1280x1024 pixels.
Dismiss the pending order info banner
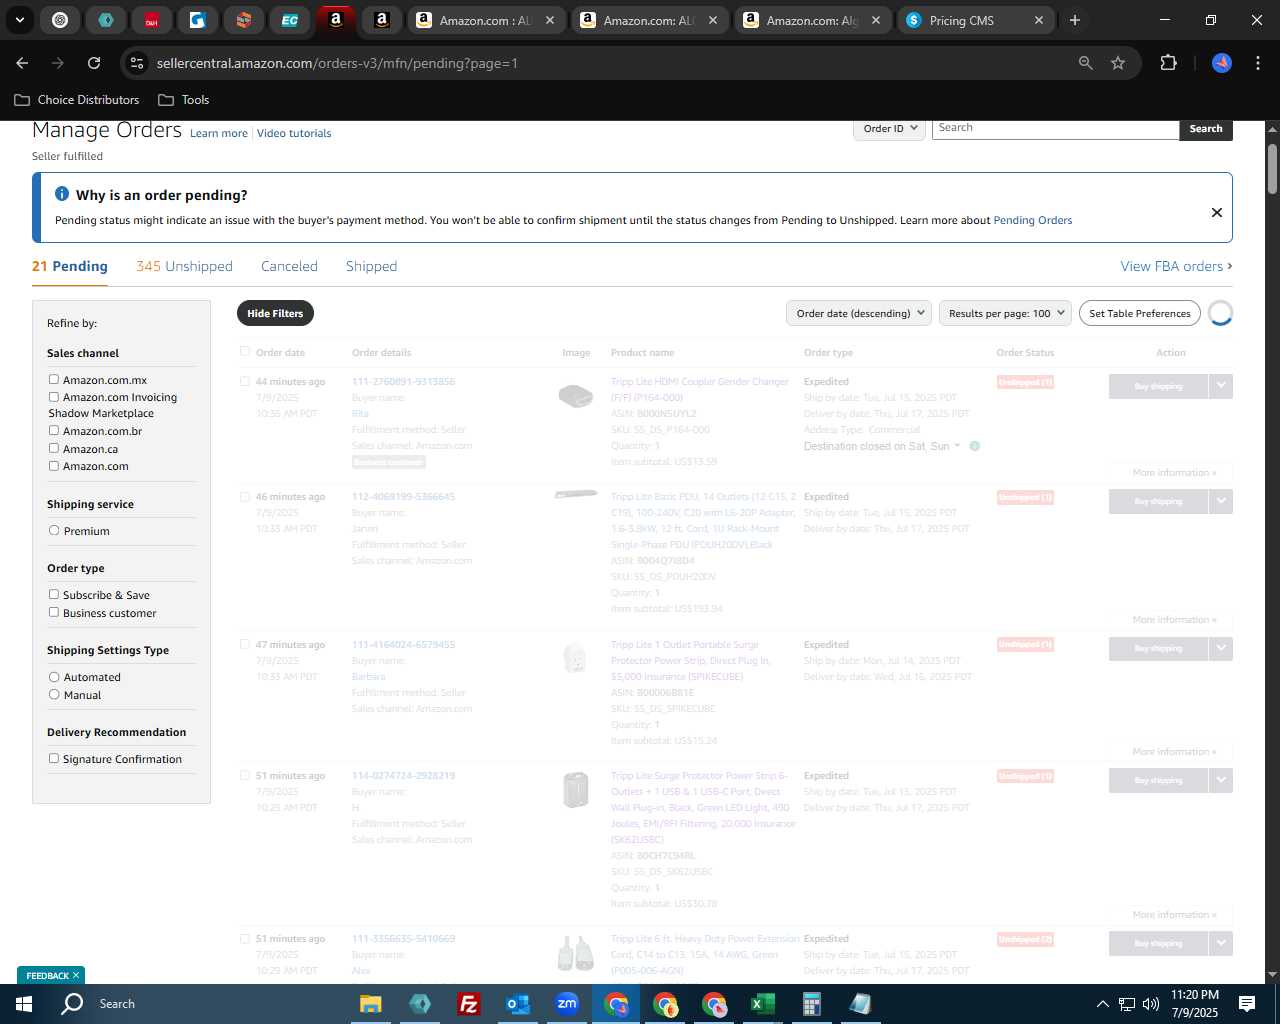tap(1217, 212)
